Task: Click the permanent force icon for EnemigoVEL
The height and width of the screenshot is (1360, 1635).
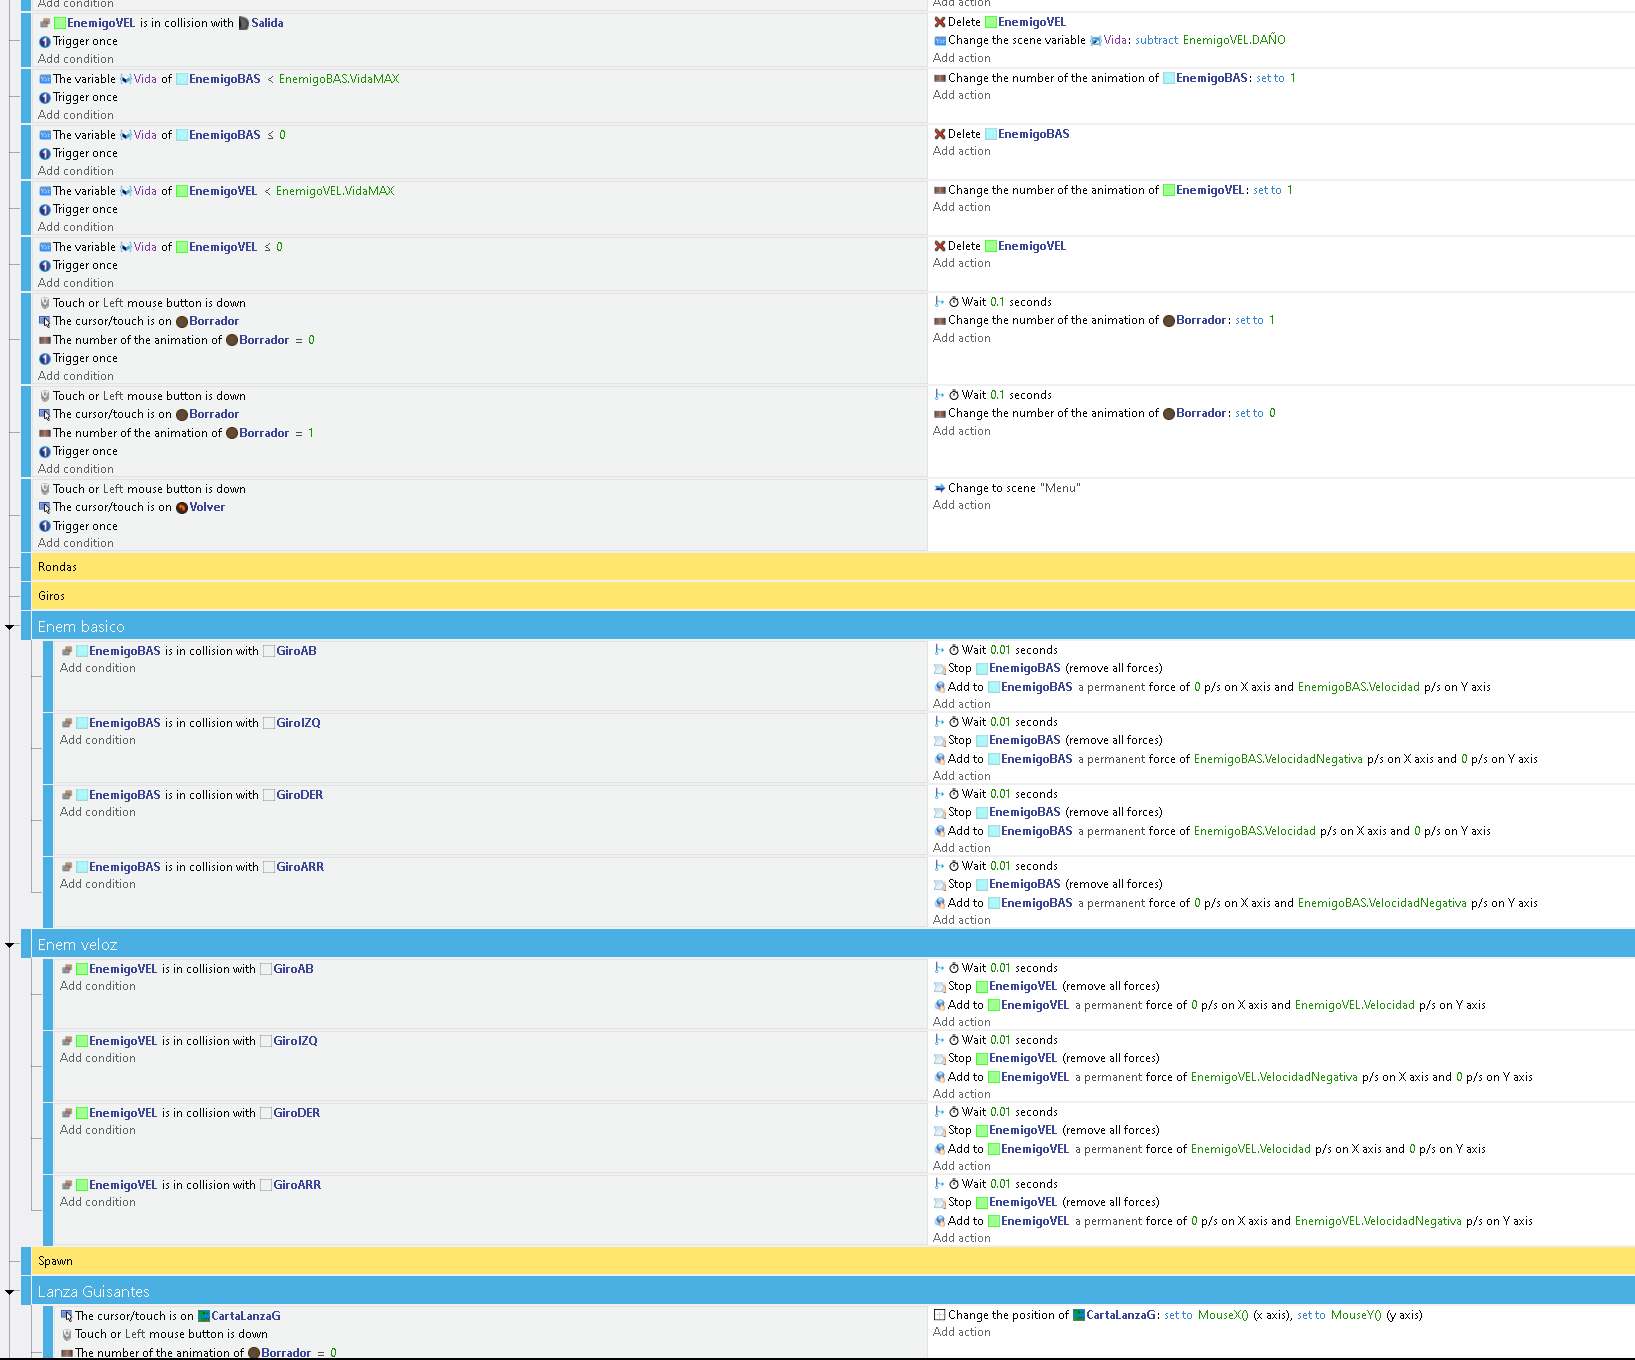Action: click(x=939, y=1005)
